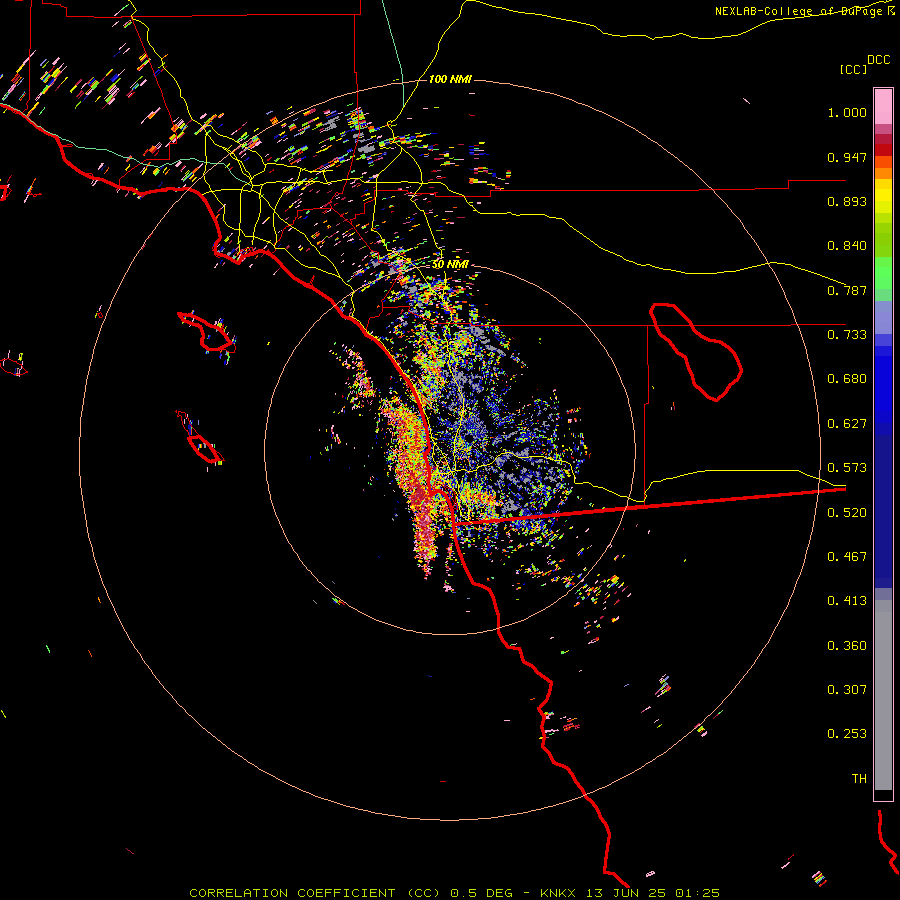This screenshot has width=900, height=900.
Task: Pick the bright green band of the scale
Action: 883,273
